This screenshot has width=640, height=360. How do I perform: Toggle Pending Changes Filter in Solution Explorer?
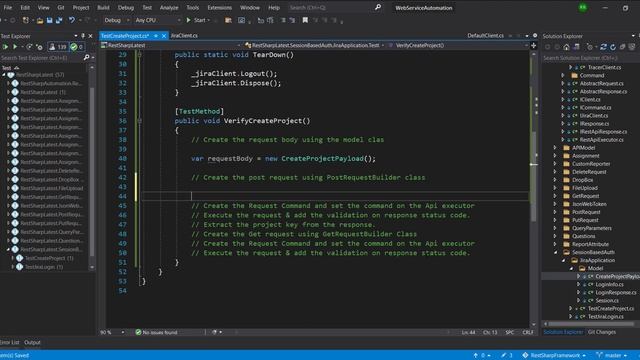click(590, 47)
